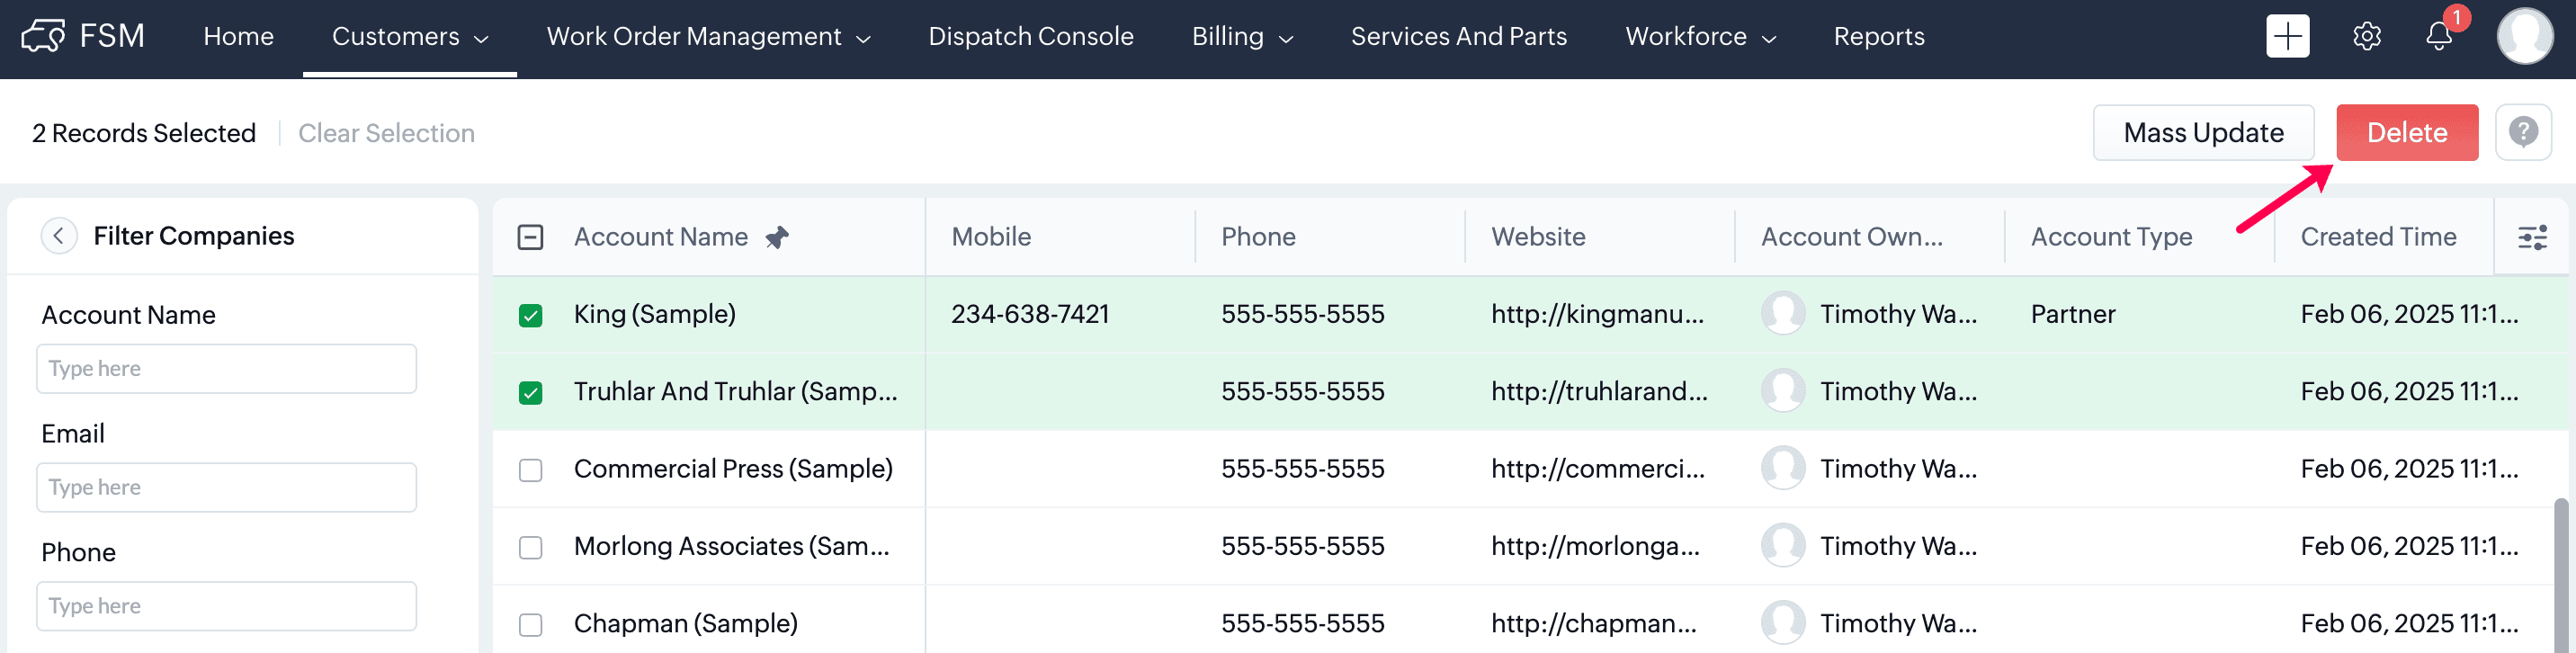This screenshot has height=653, width=2576.
Task: Open the notifications bell
Action: pos(2438,36)
